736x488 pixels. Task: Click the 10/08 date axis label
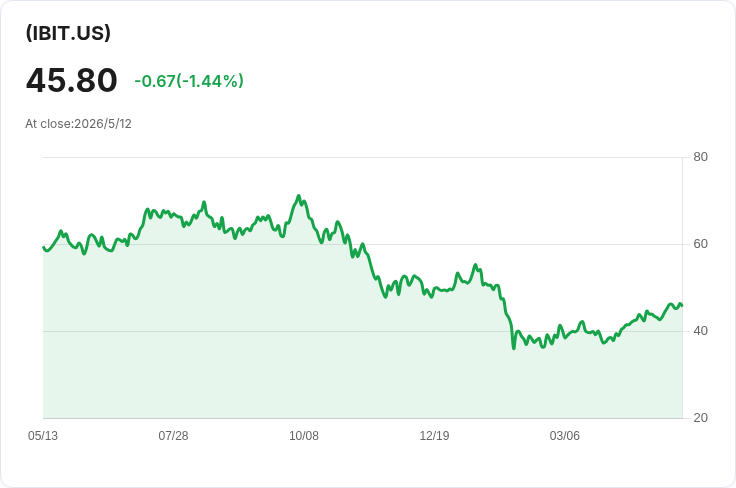coord(304,436)
